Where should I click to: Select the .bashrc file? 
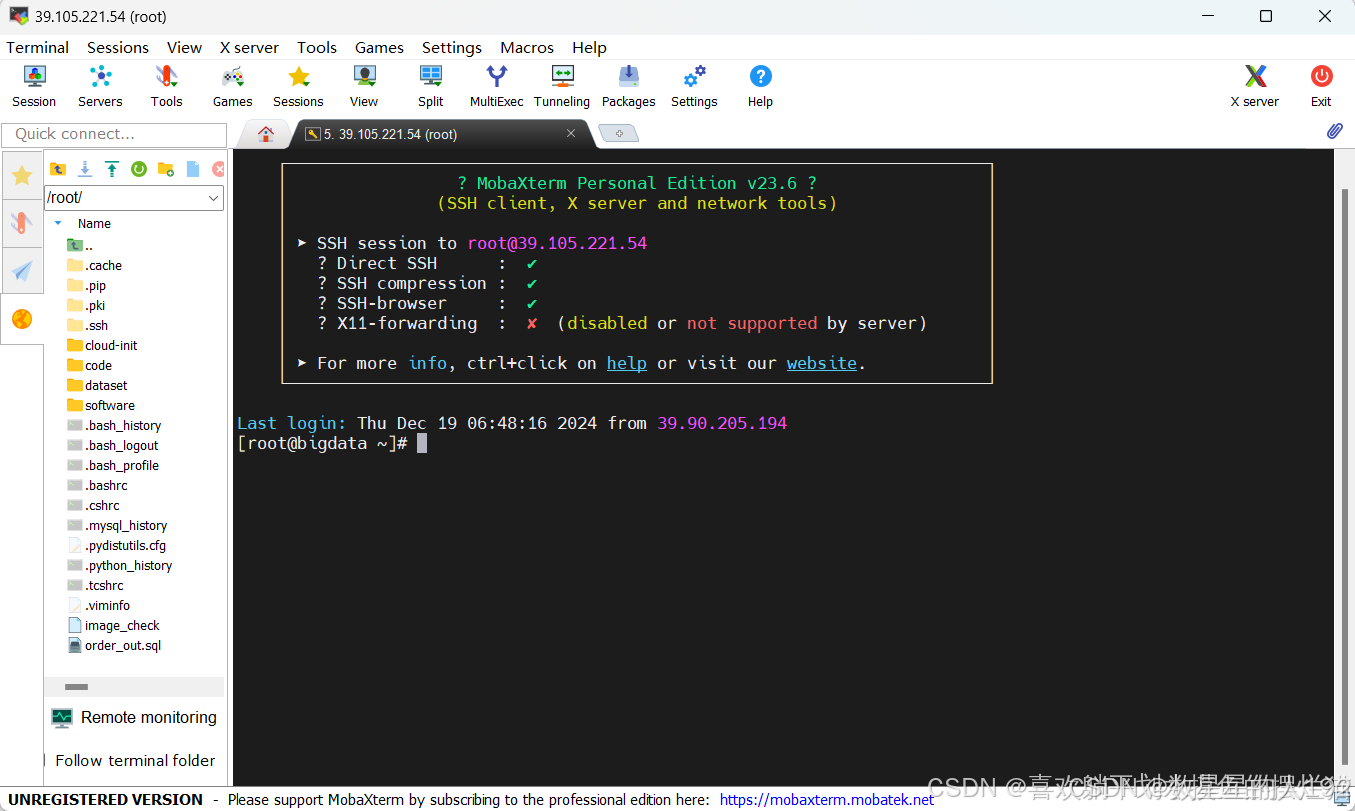pos(97,485)
